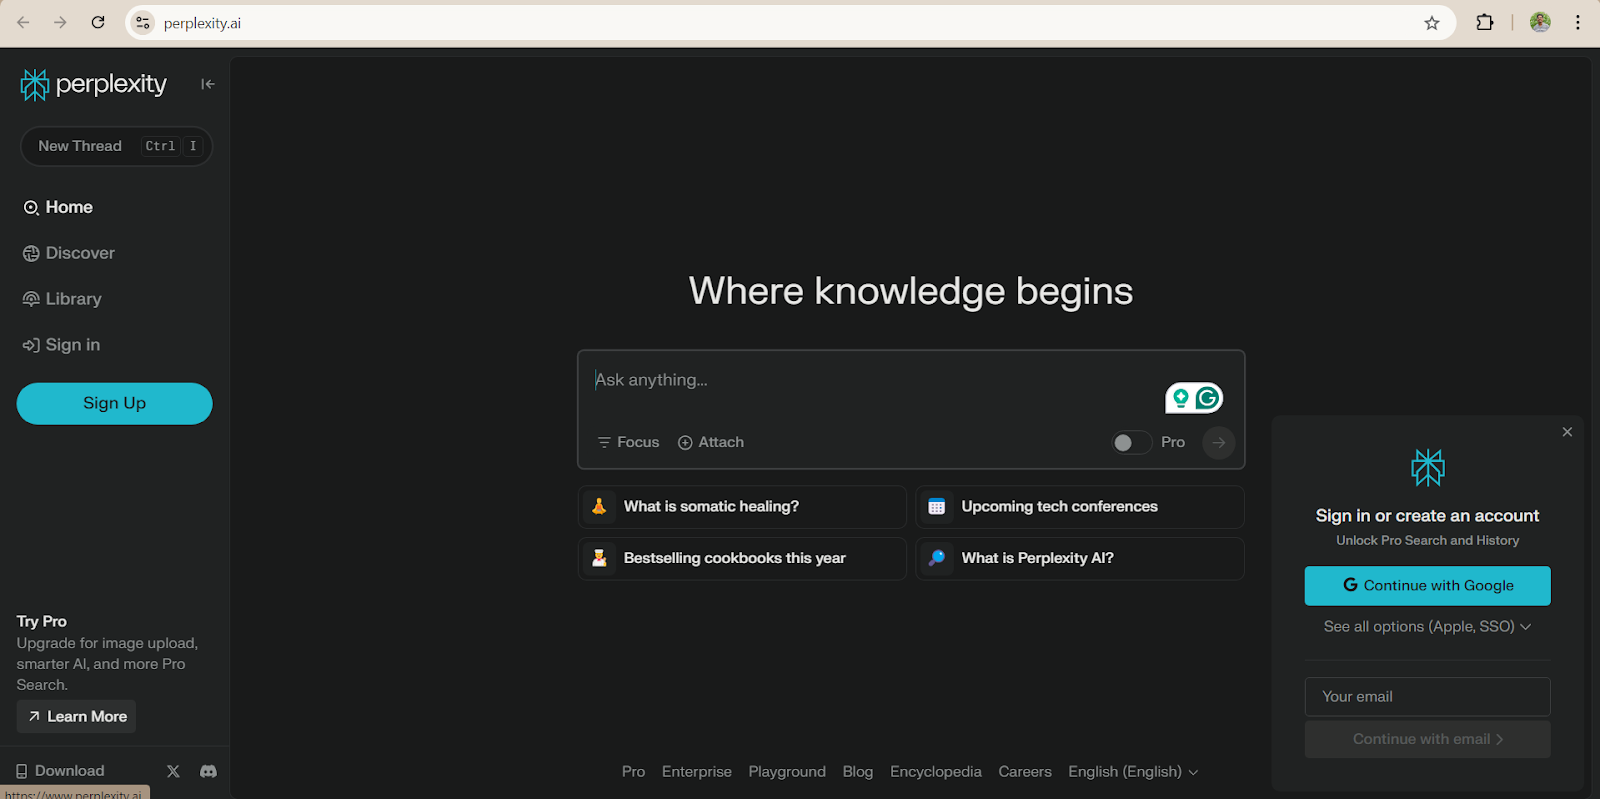Click the submit arrow button
This screenshot has width=1600, height=799.
(1218, 442)
